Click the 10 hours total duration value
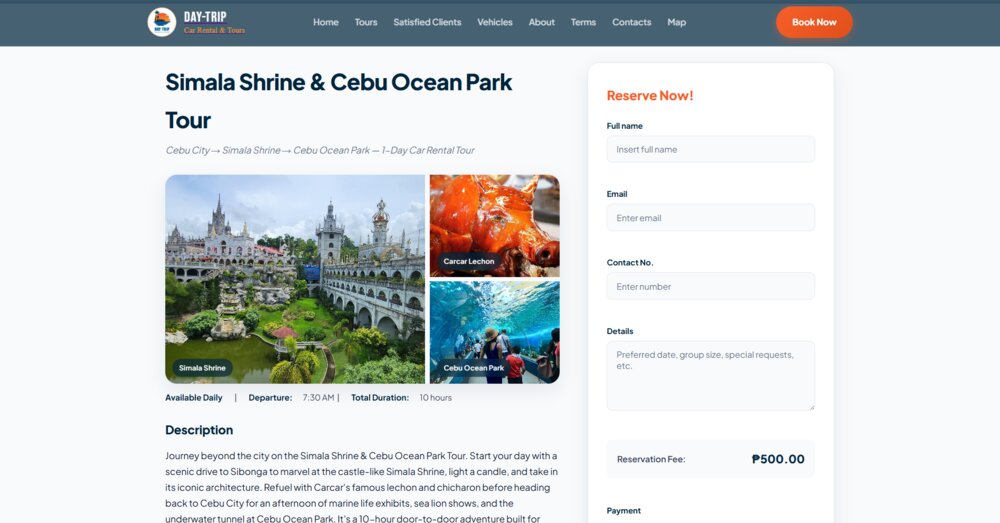 436,397
